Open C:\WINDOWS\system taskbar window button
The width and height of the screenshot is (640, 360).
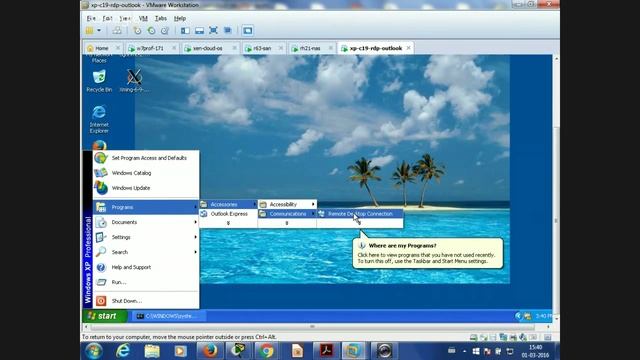[168, 316]
